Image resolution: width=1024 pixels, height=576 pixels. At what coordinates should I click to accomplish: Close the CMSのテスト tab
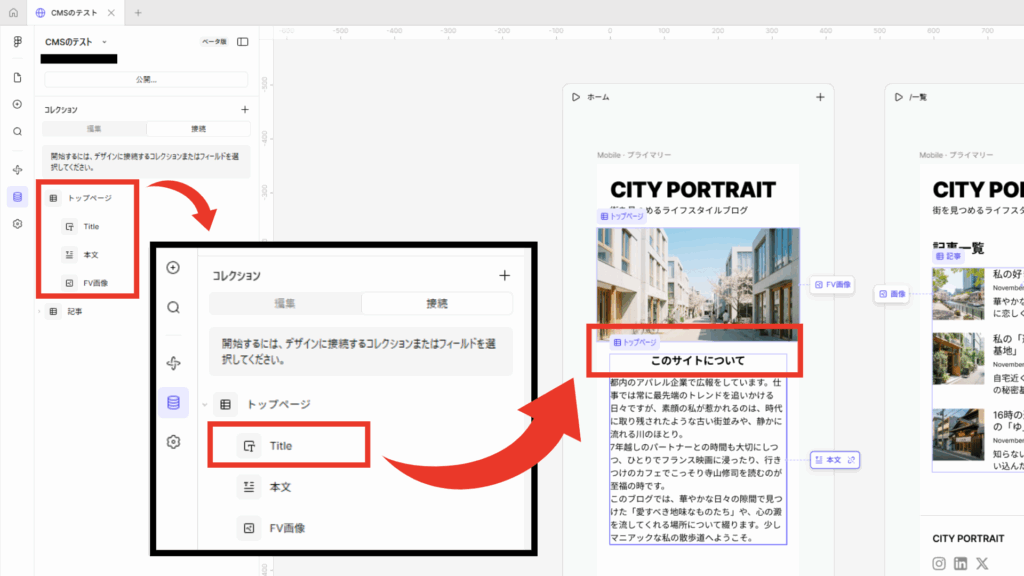109,13
